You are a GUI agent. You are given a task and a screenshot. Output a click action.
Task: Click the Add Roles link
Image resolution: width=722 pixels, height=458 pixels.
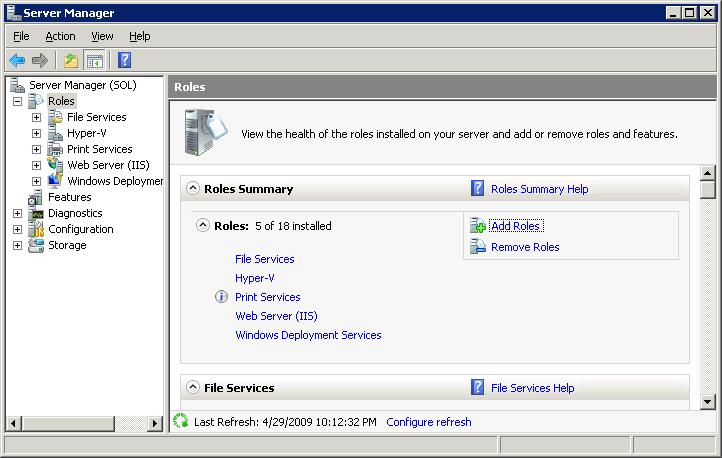tap(515, 226)
